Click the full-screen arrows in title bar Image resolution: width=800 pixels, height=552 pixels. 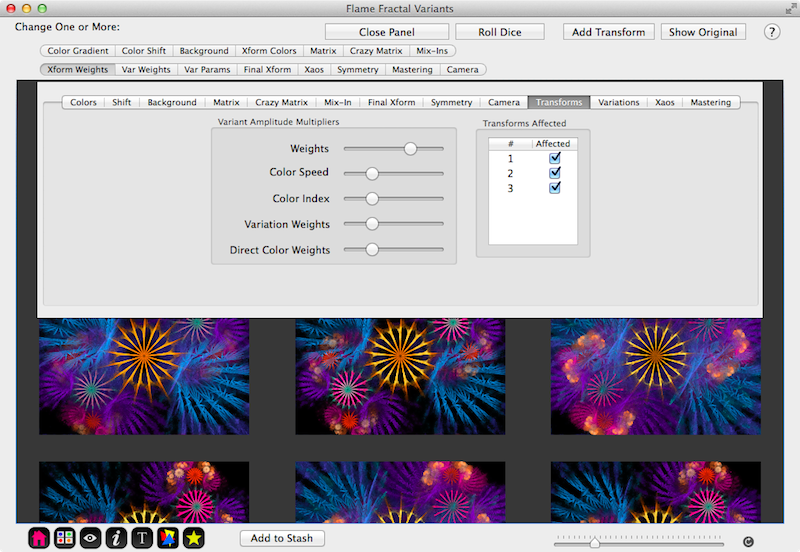[790, 9]
